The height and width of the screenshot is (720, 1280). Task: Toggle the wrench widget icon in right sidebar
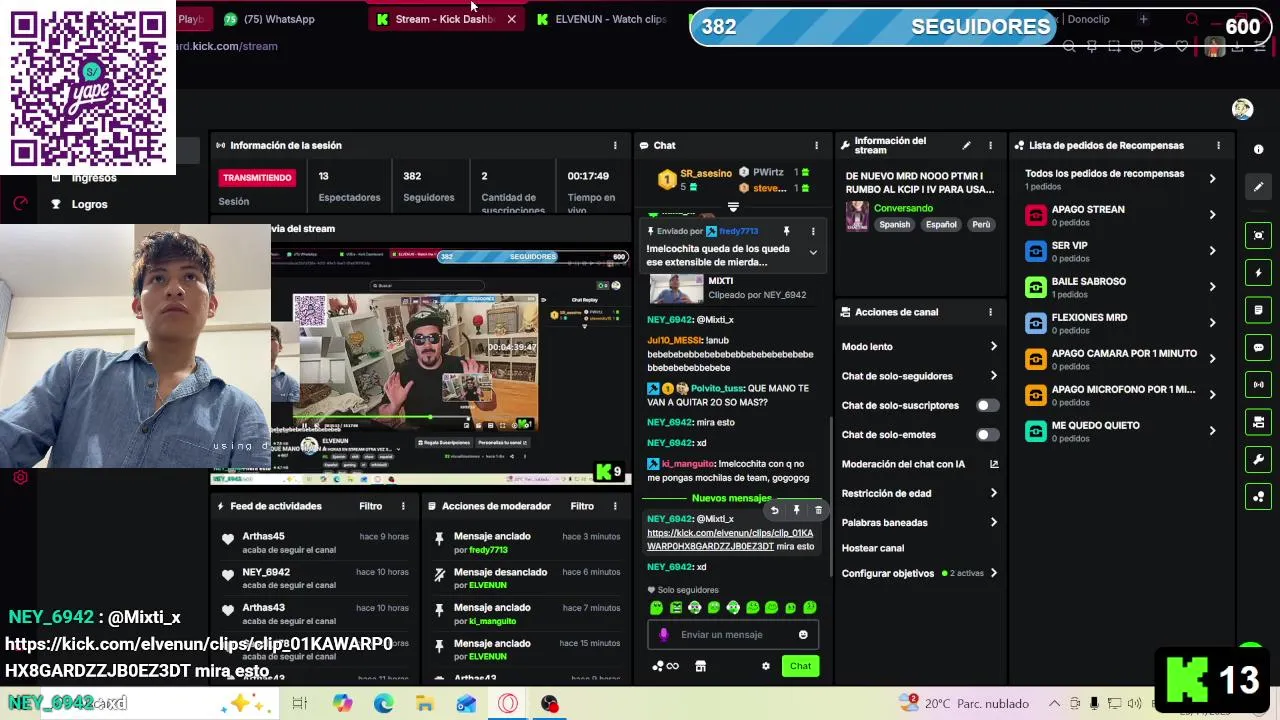tap(1258, 459)
